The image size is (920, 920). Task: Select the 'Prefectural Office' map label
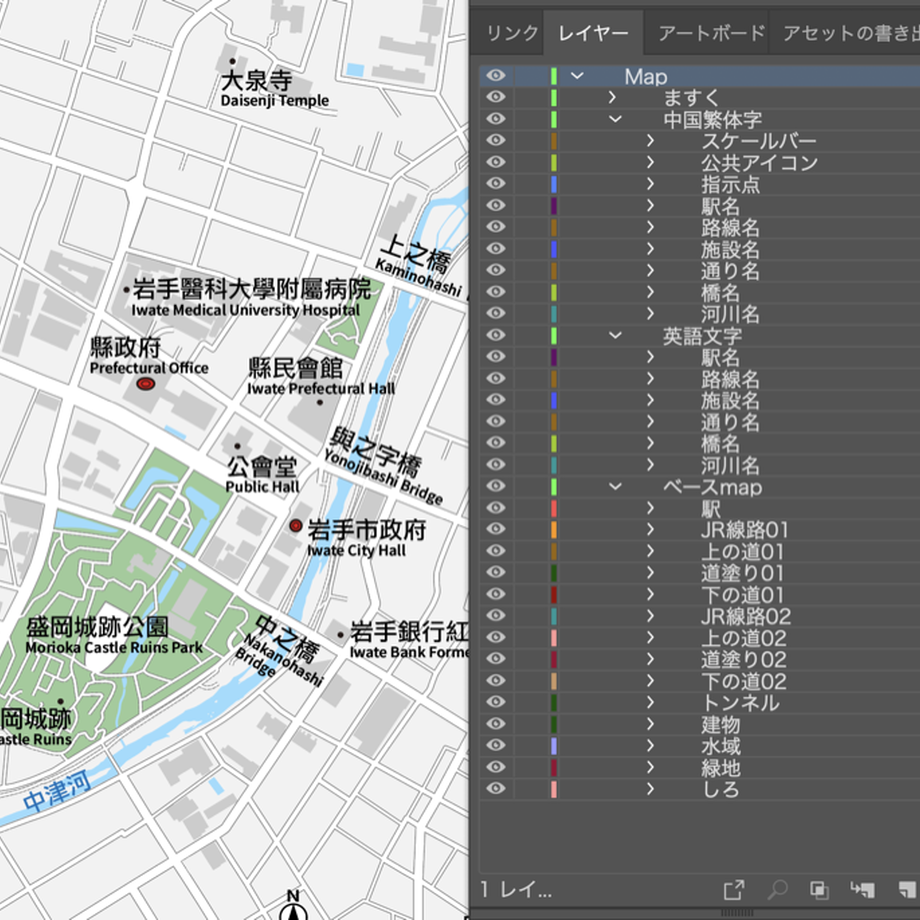pos(149,368)
